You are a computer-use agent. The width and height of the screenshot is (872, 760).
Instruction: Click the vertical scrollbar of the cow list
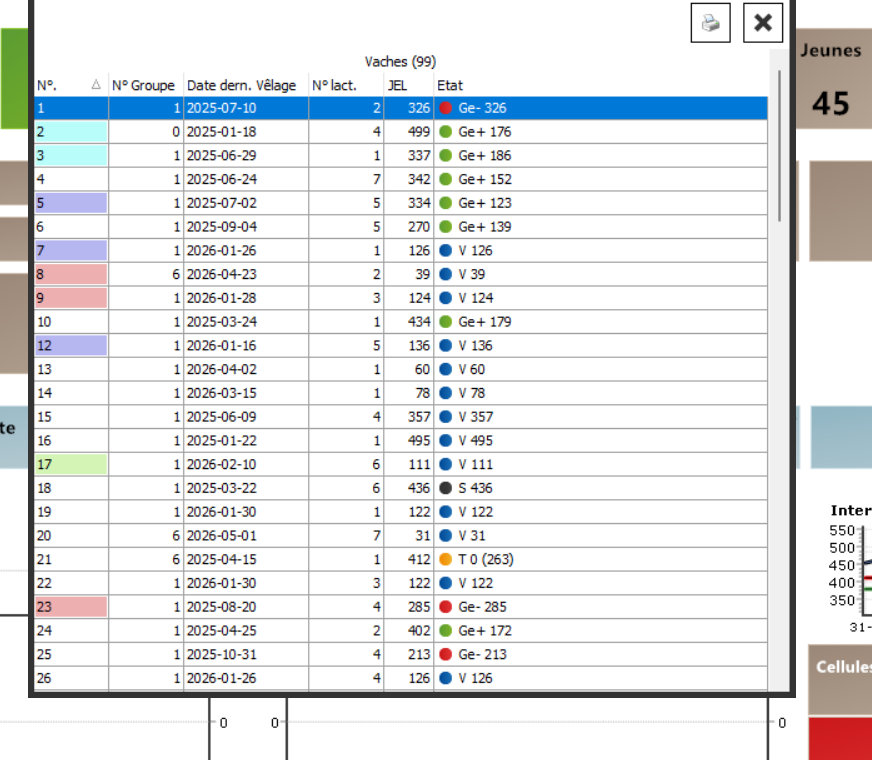click(x=779, y=146)
